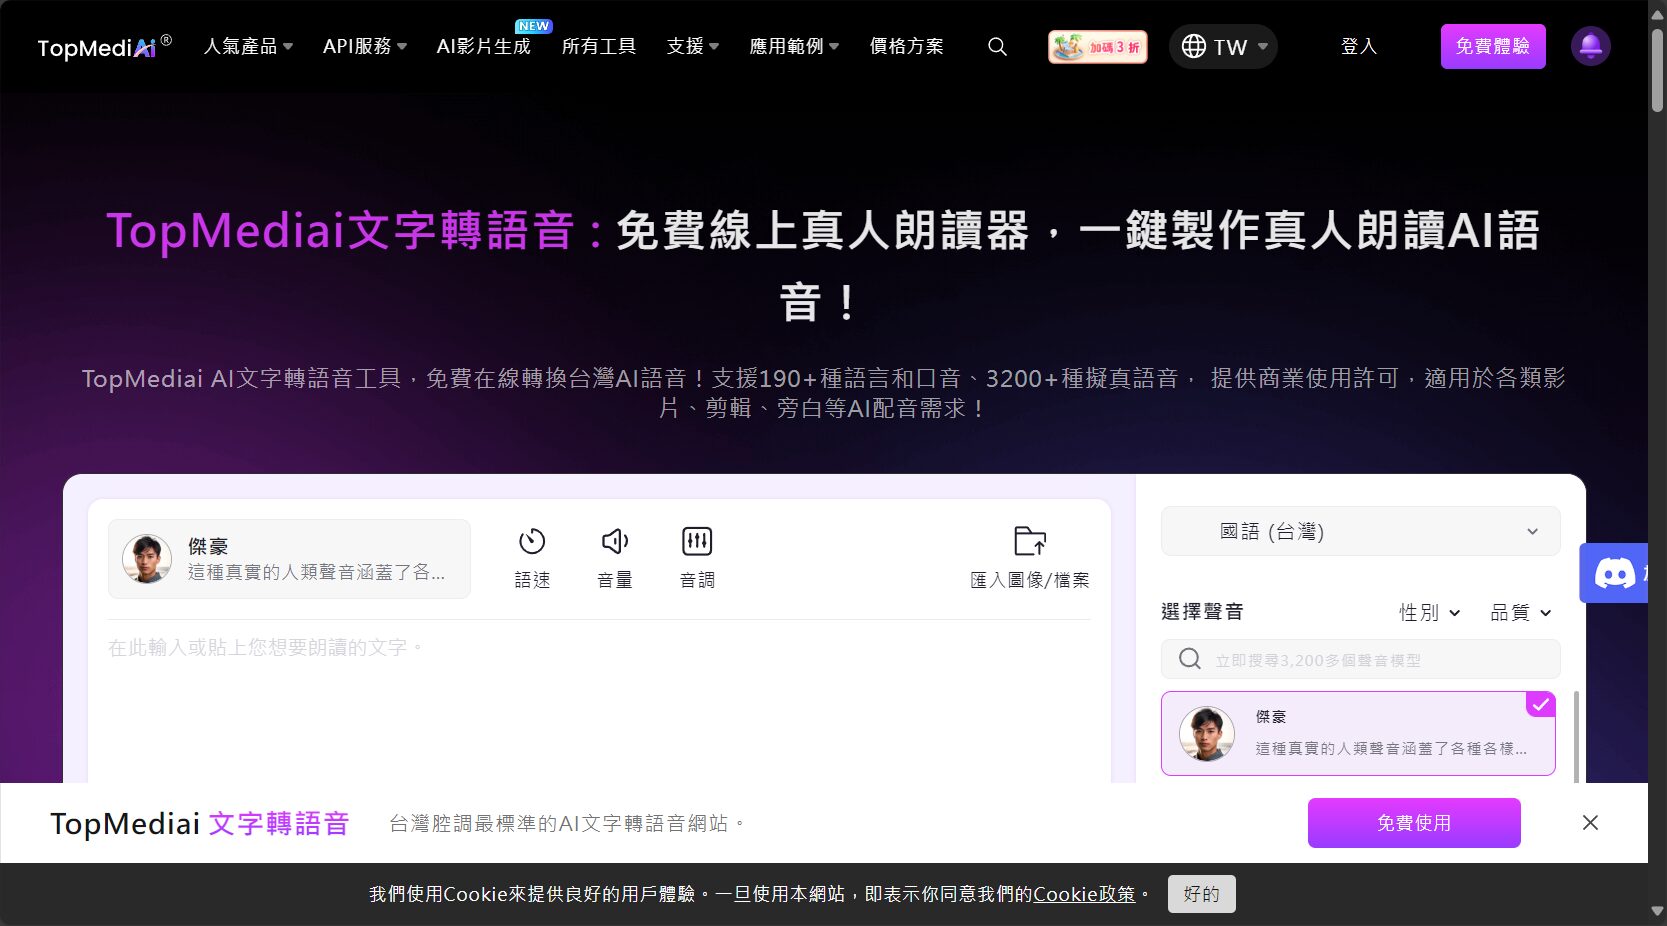Click 免費體驗 button in header
This screenshot has height=926, width=1667.
pyautogui.click(x=1493, y=46)
